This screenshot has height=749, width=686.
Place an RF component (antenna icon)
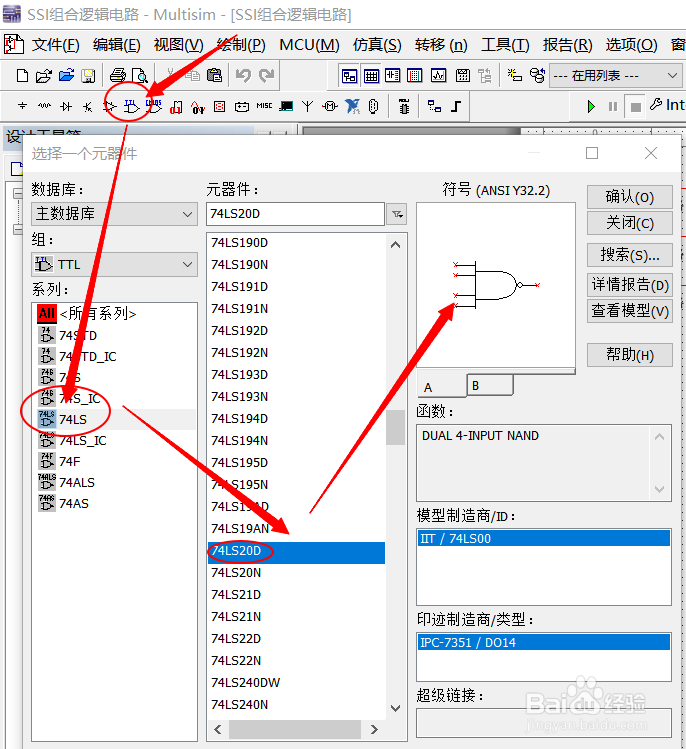click(308, 106)
